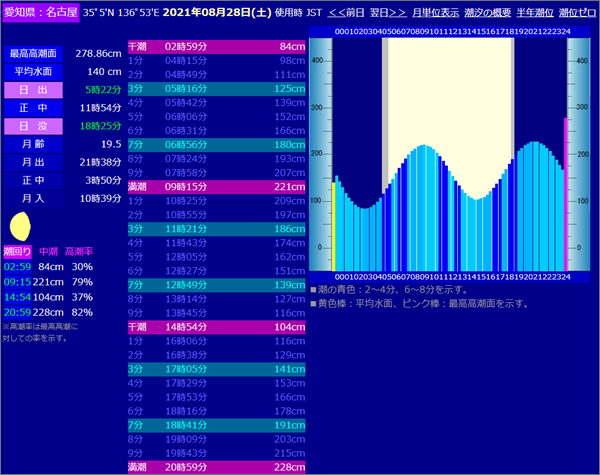Select the 02:59 tide time entry
The image size is (600, 475).
17,267
